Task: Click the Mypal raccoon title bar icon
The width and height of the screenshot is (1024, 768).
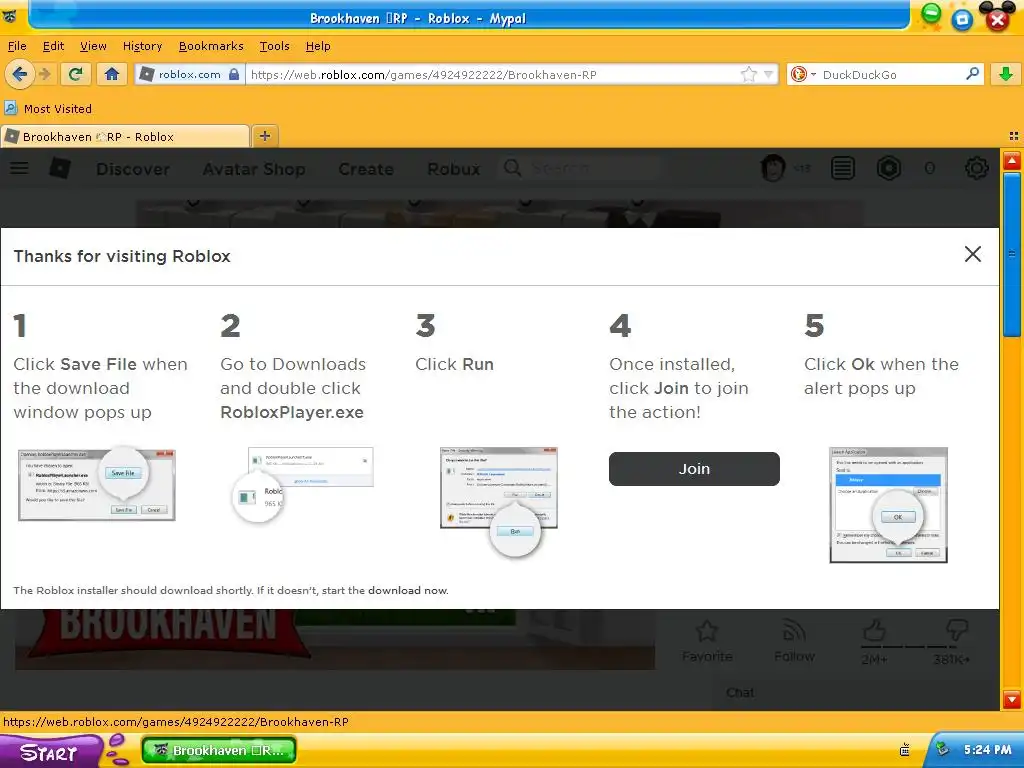Action: click(10, 16)
